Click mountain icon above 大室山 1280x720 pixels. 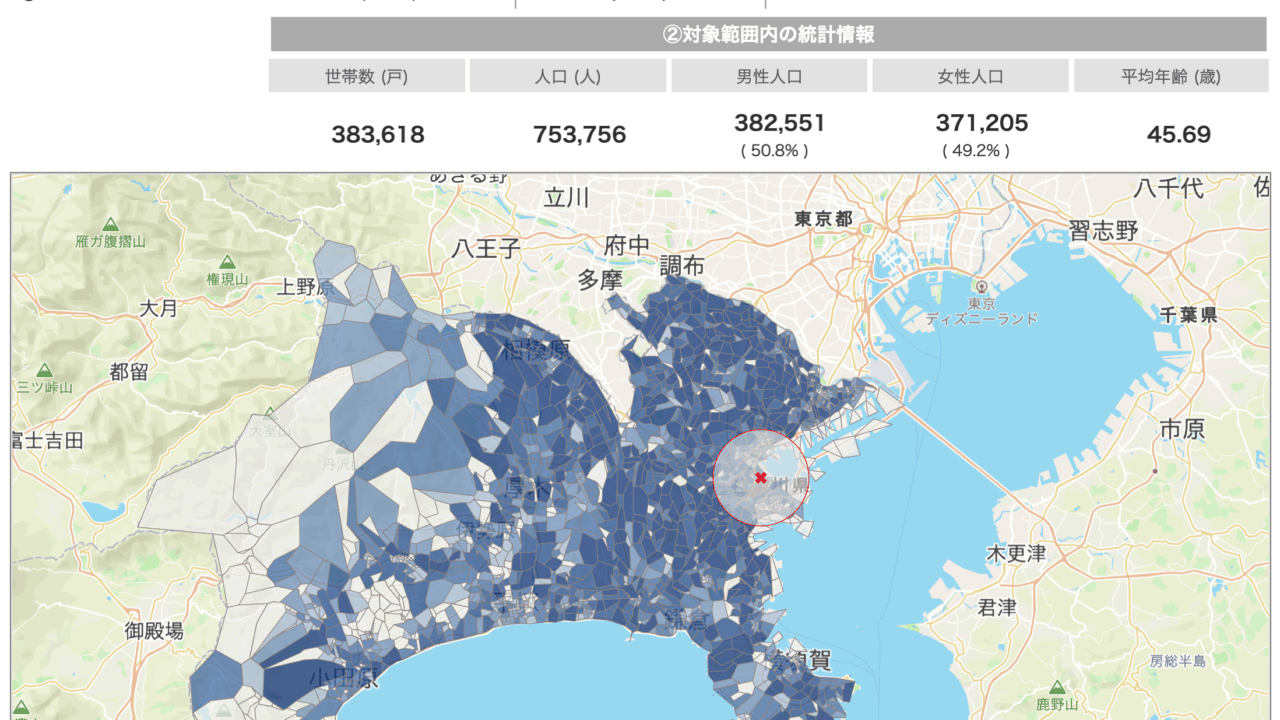tap(268, 414)
